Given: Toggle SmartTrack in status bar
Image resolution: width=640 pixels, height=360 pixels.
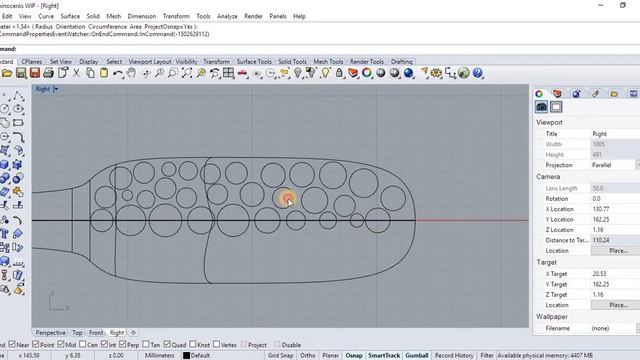Looking at the screenshot, I should point(384,356).
